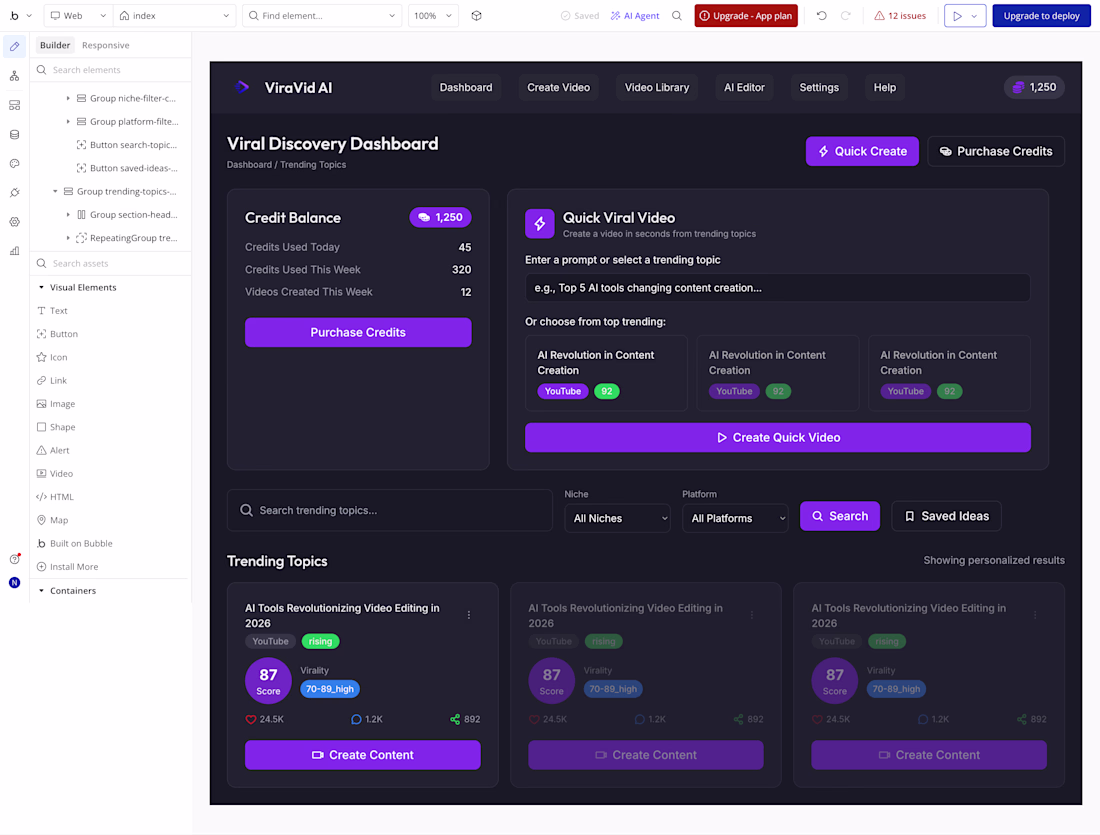The width and height of the screenshot is (1100, 835).
Task: Open the index page selector dropdown
Action: point(174,15)
